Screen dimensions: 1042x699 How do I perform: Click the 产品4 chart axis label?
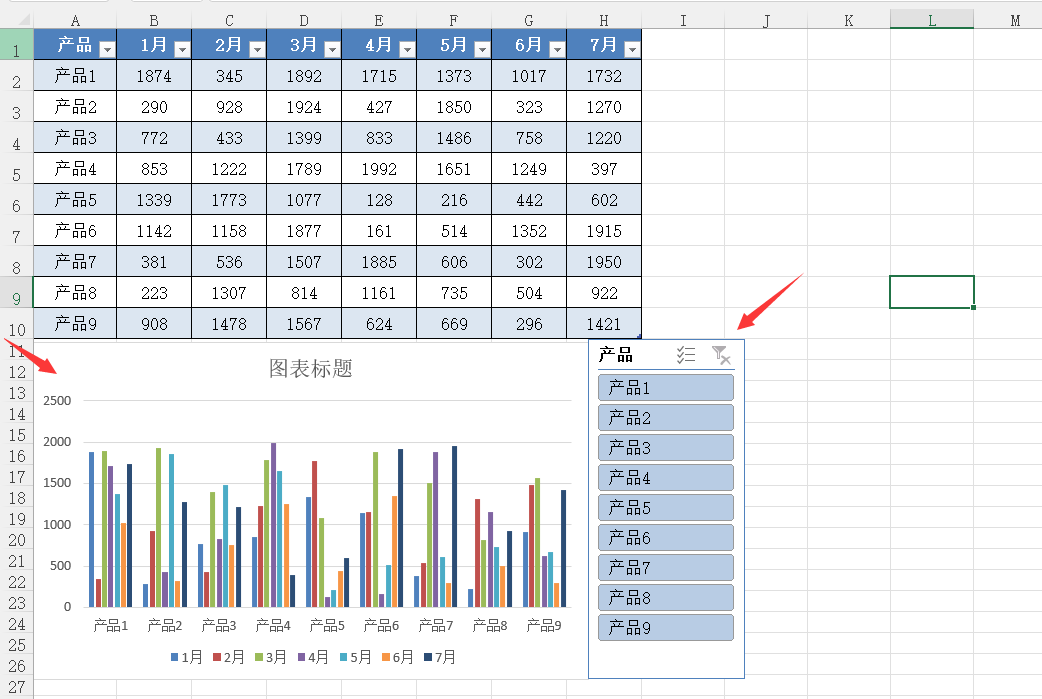coord(272,625)
